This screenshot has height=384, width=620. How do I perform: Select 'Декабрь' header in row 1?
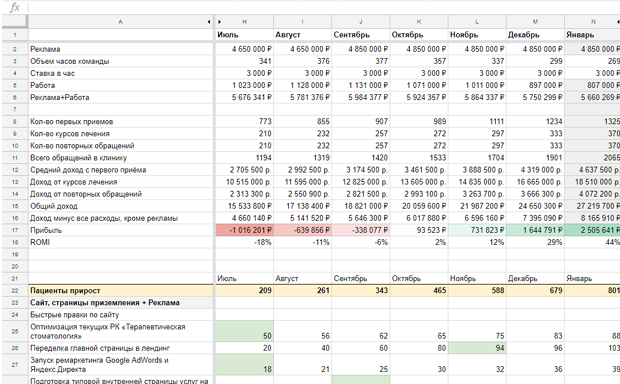pyautogui.click(x=535, y=35)
